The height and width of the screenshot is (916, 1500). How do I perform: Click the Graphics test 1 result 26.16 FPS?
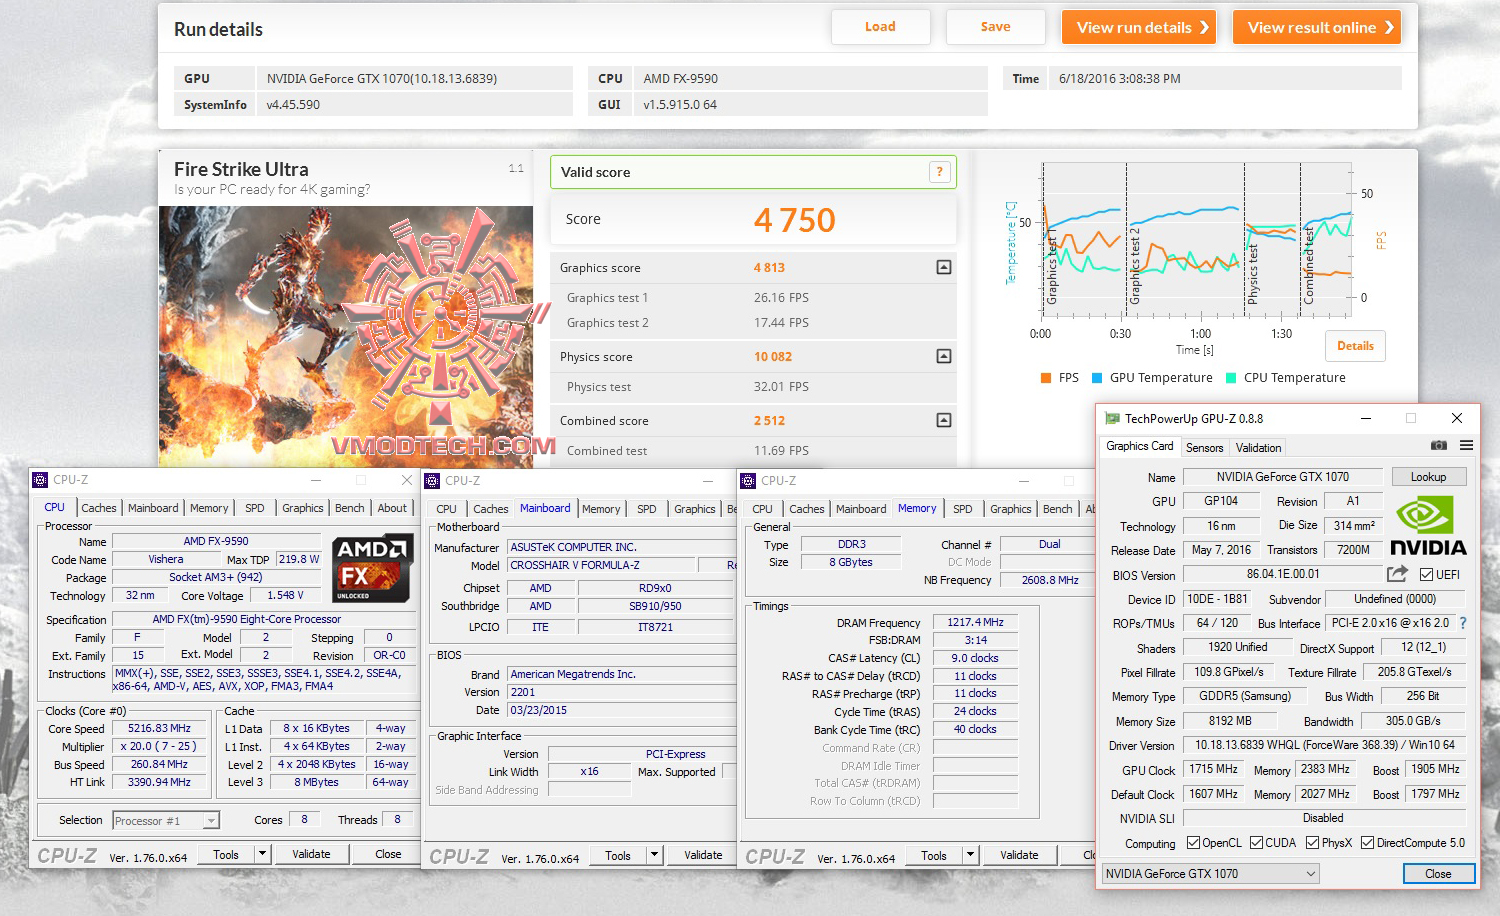click(781, 298)
